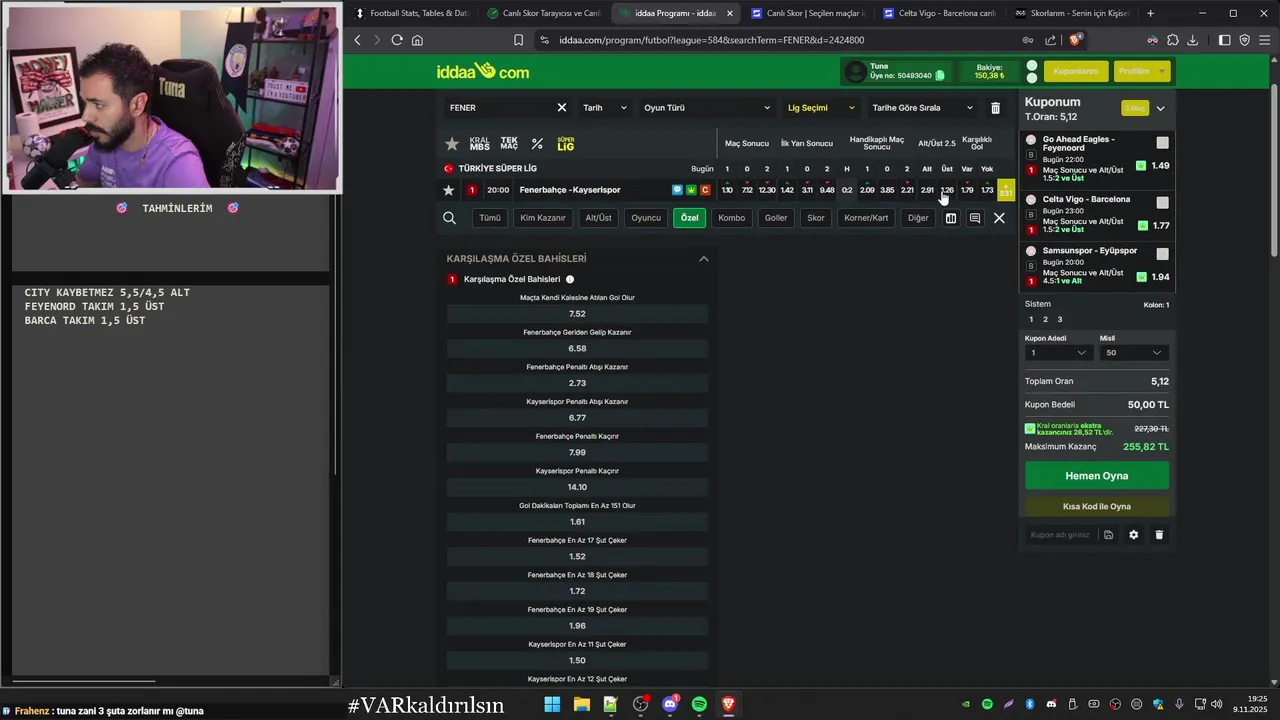Collapse the Karşılaşma Özel Bahisleri section
This screenshot has width=1280, height=720.
[704, 259]
